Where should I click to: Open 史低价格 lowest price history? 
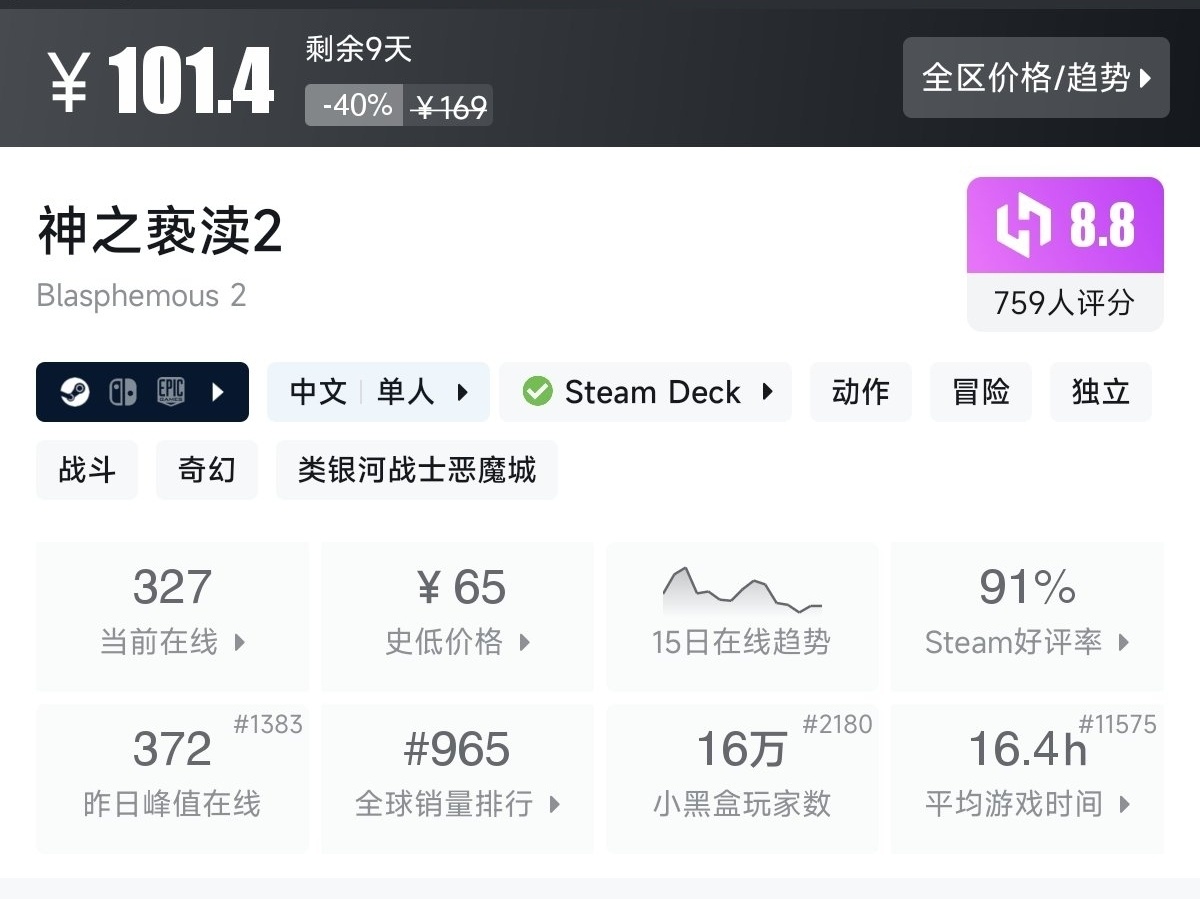coord(457,616)
